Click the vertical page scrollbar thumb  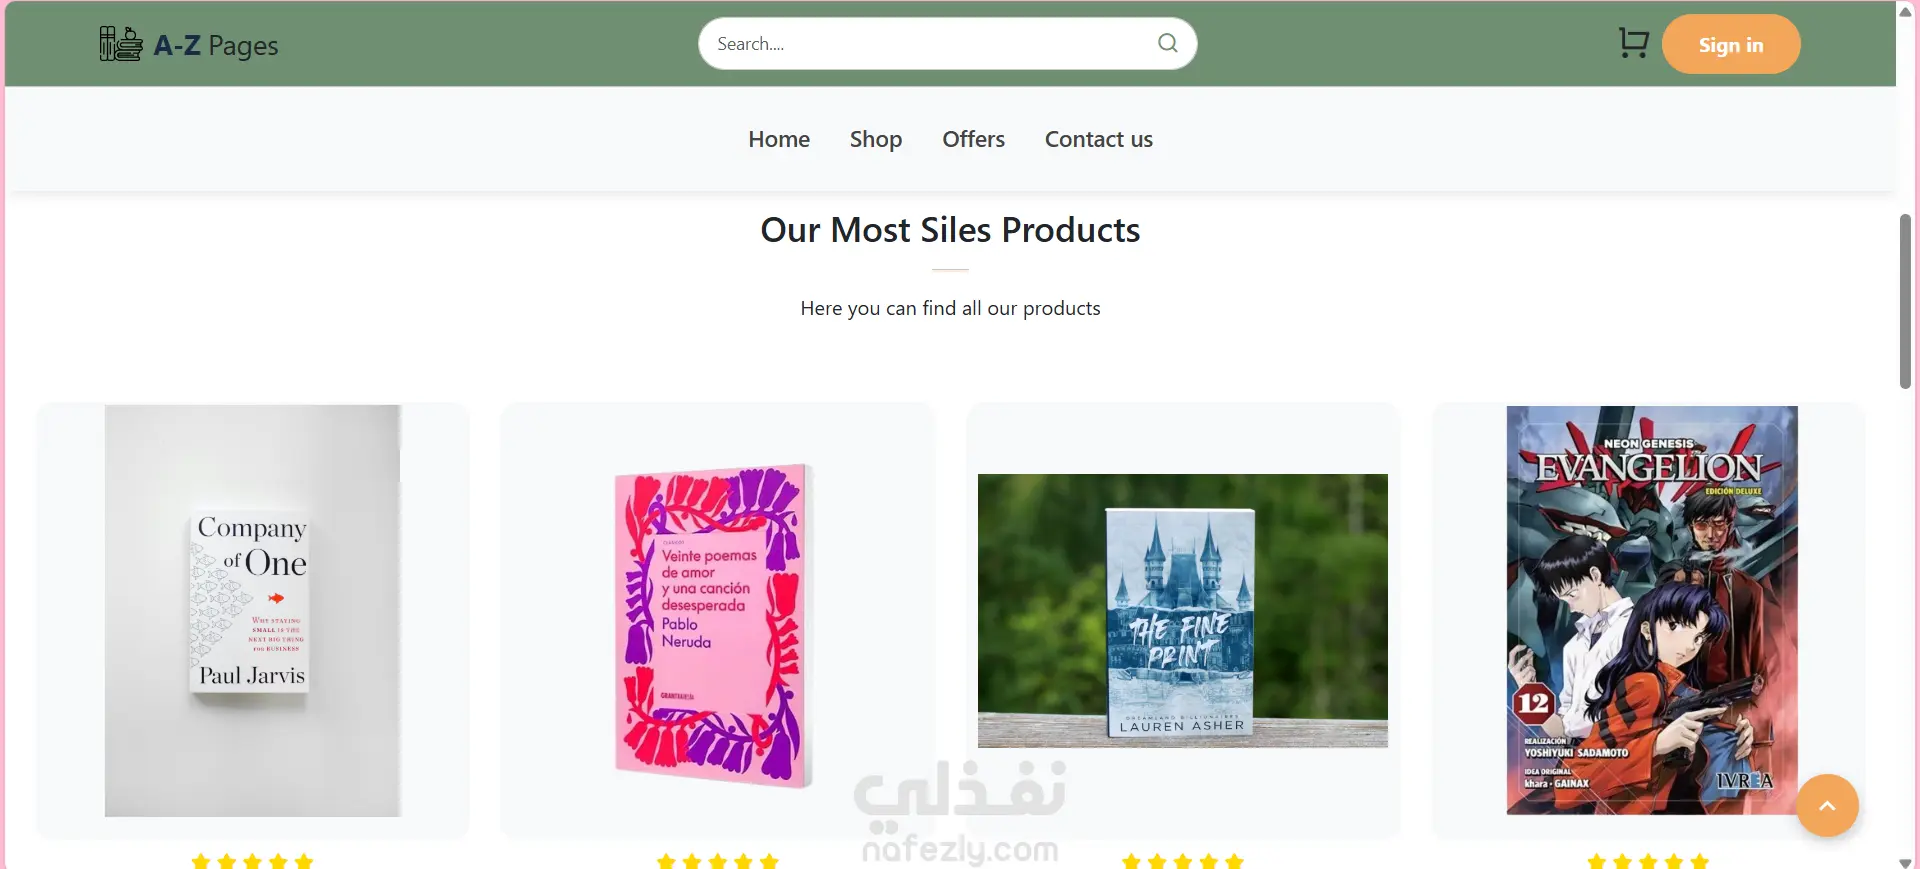pyautogui.click(x=1905, y=301)
